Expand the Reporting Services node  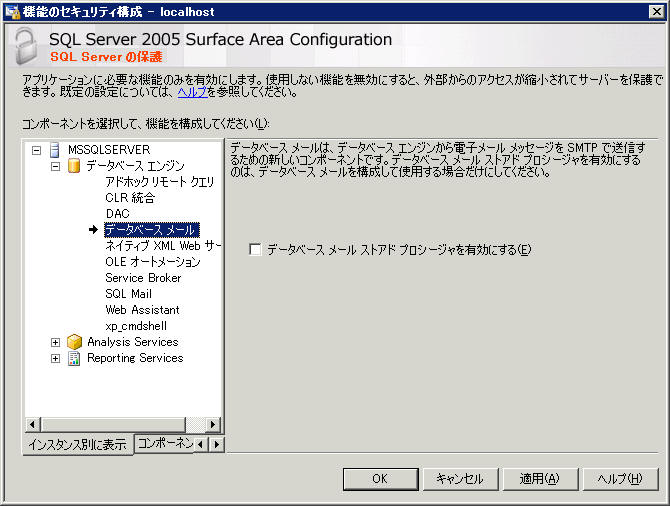(x=56, y=359)
